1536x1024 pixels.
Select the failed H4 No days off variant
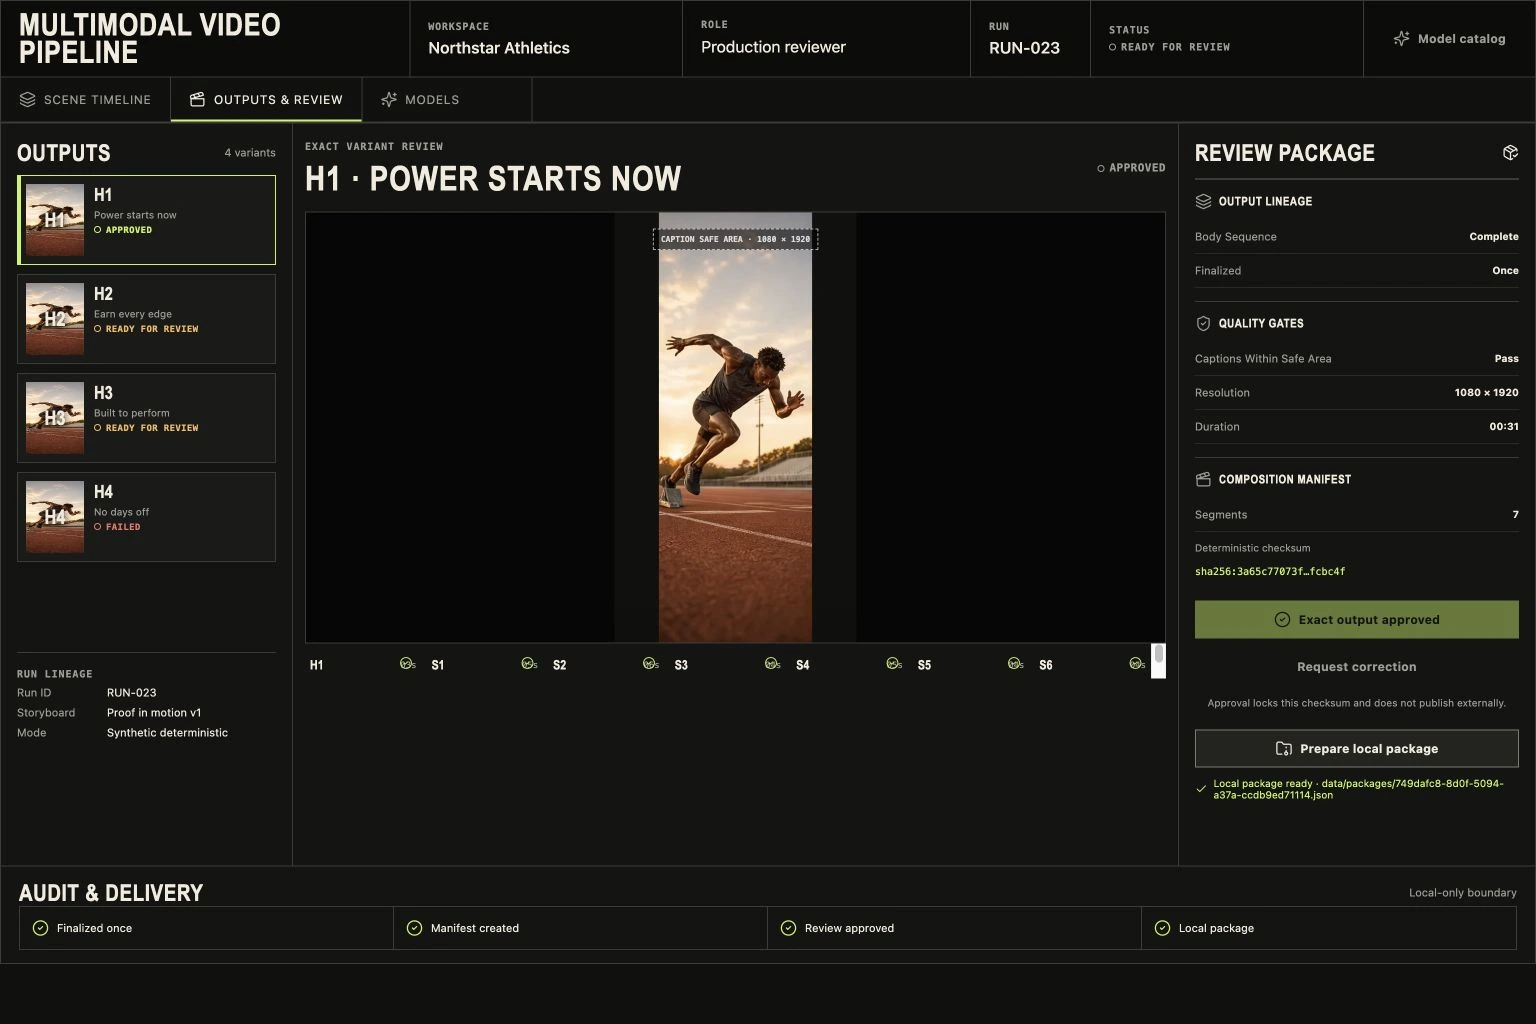(x=146, y=517)
